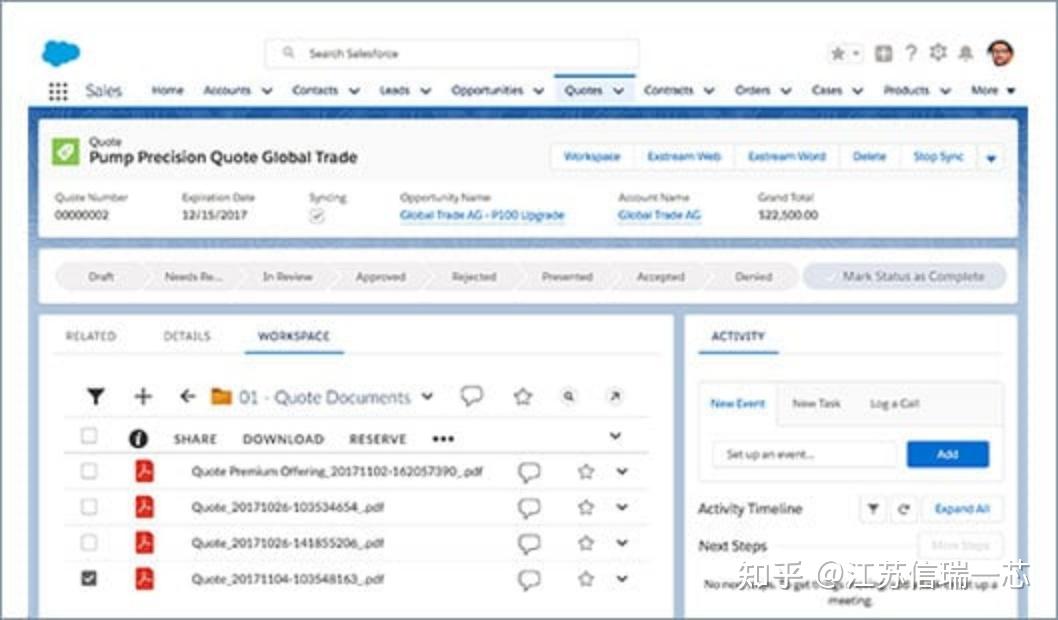1058x620 pixels.
Task: Open comments on Quote Documents folder toolbar
Action: [472, 395]
